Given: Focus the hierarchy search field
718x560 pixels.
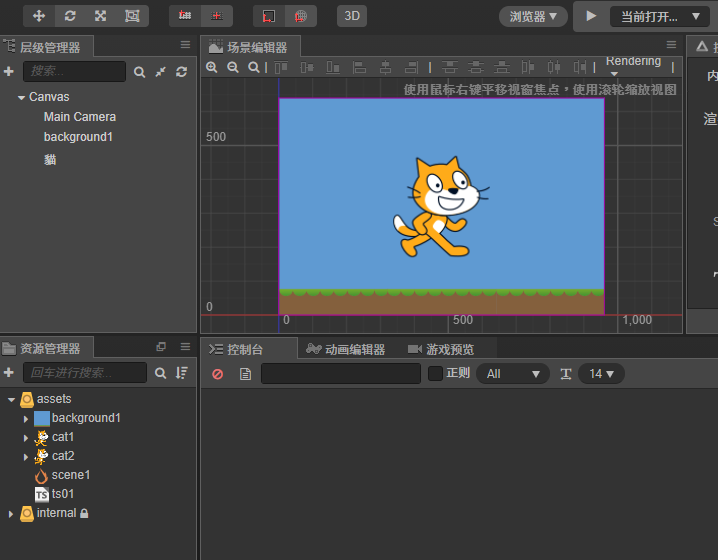Looking at the screenshot, I should (x=74, y=71).
